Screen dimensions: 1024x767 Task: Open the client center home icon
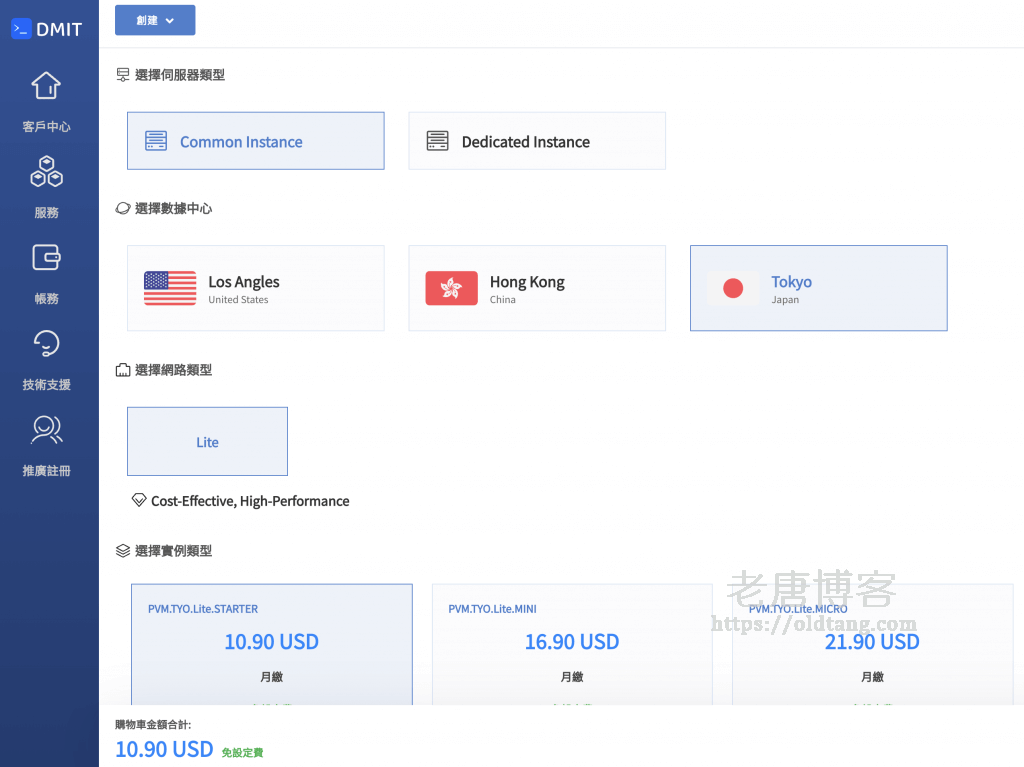tap(46, 86)
